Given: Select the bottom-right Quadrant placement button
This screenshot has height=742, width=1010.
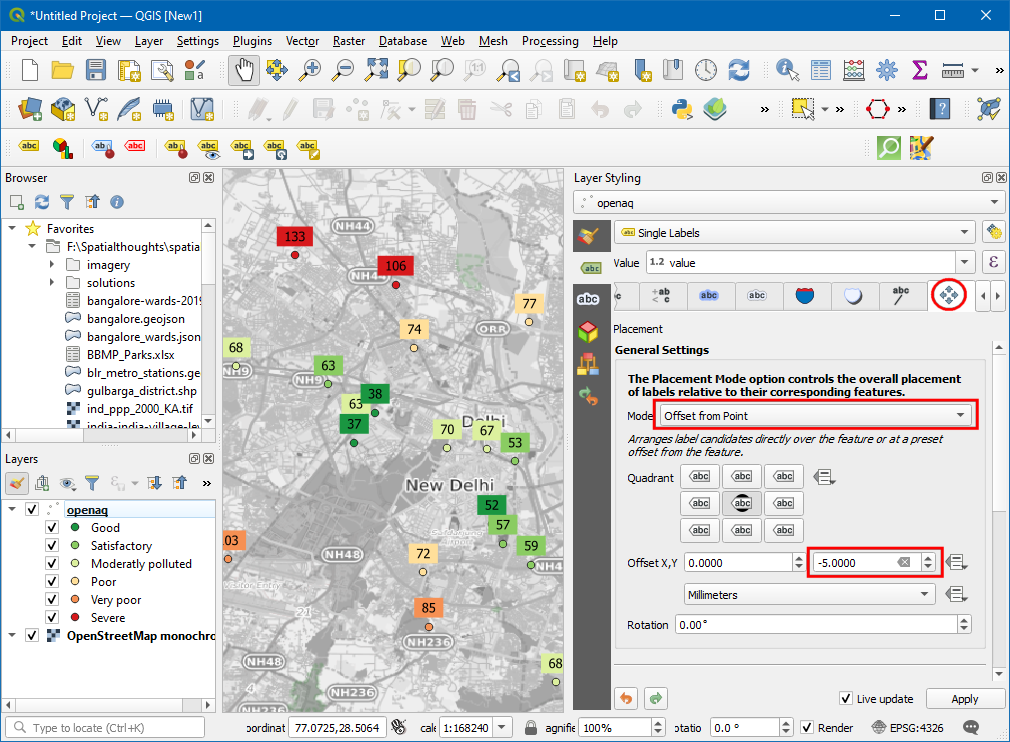Looking at the screenshot, I should 784,530.
